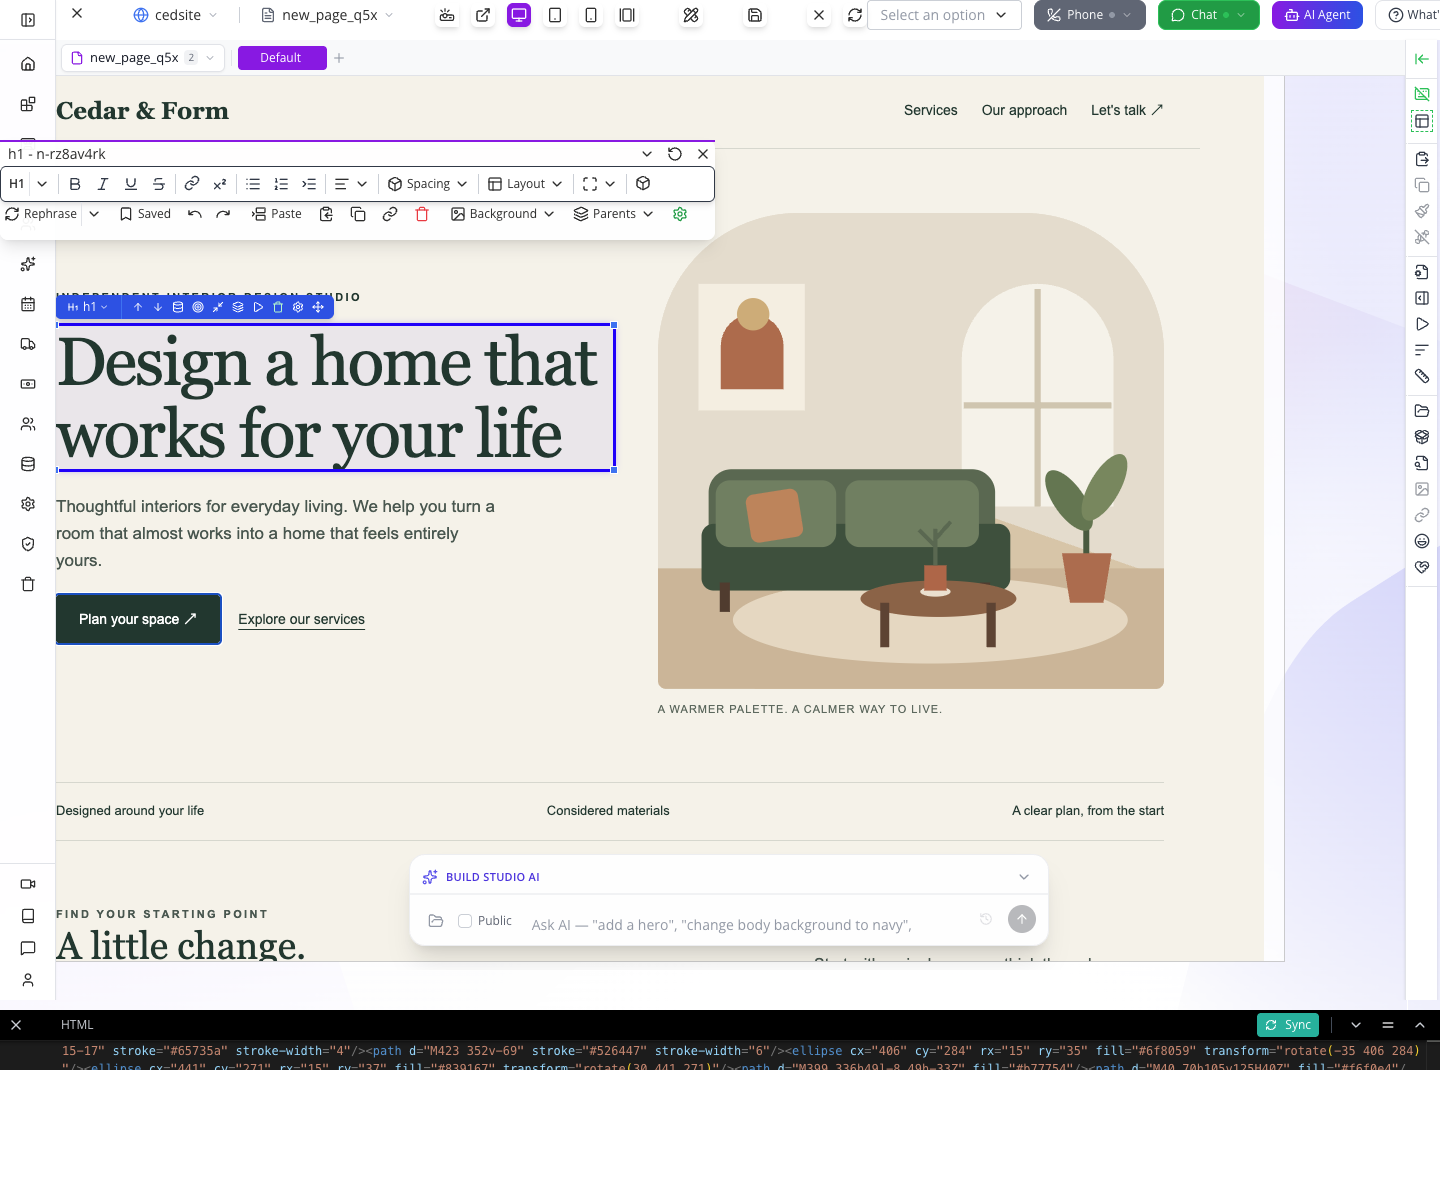Insert a bulleted list
1440x1200 pixels.
coord(253,184)
